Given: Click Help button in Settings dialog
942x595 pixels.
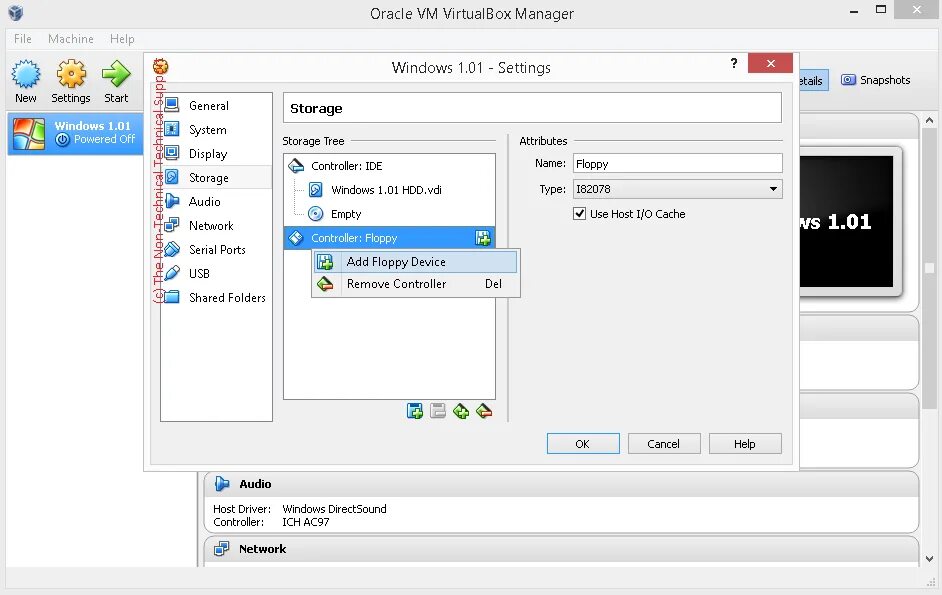Looking at the screenshot, I should (745, 444).
